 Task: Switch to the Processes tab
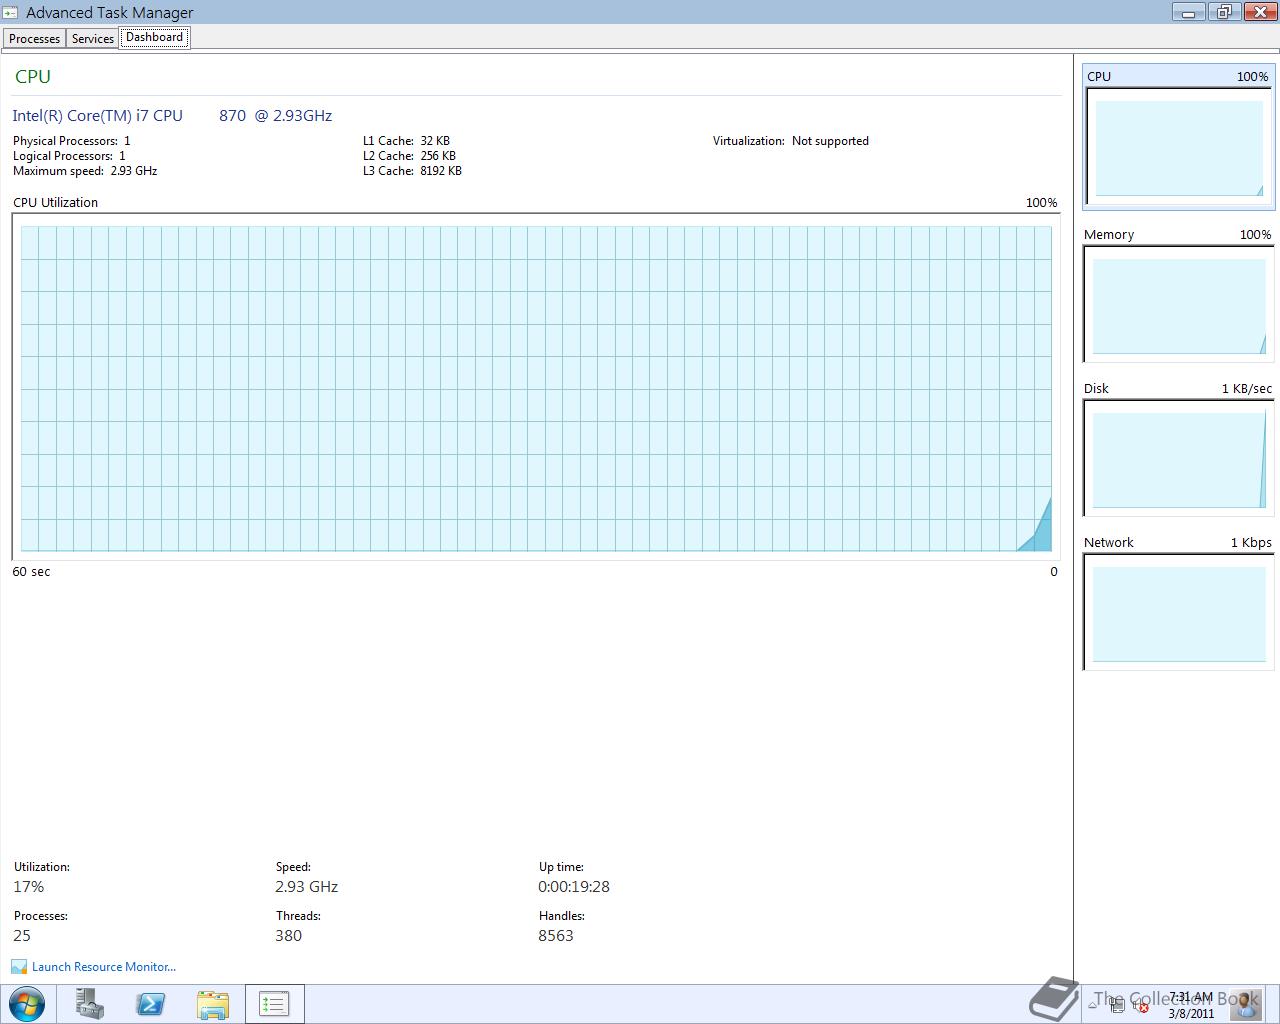35,39
